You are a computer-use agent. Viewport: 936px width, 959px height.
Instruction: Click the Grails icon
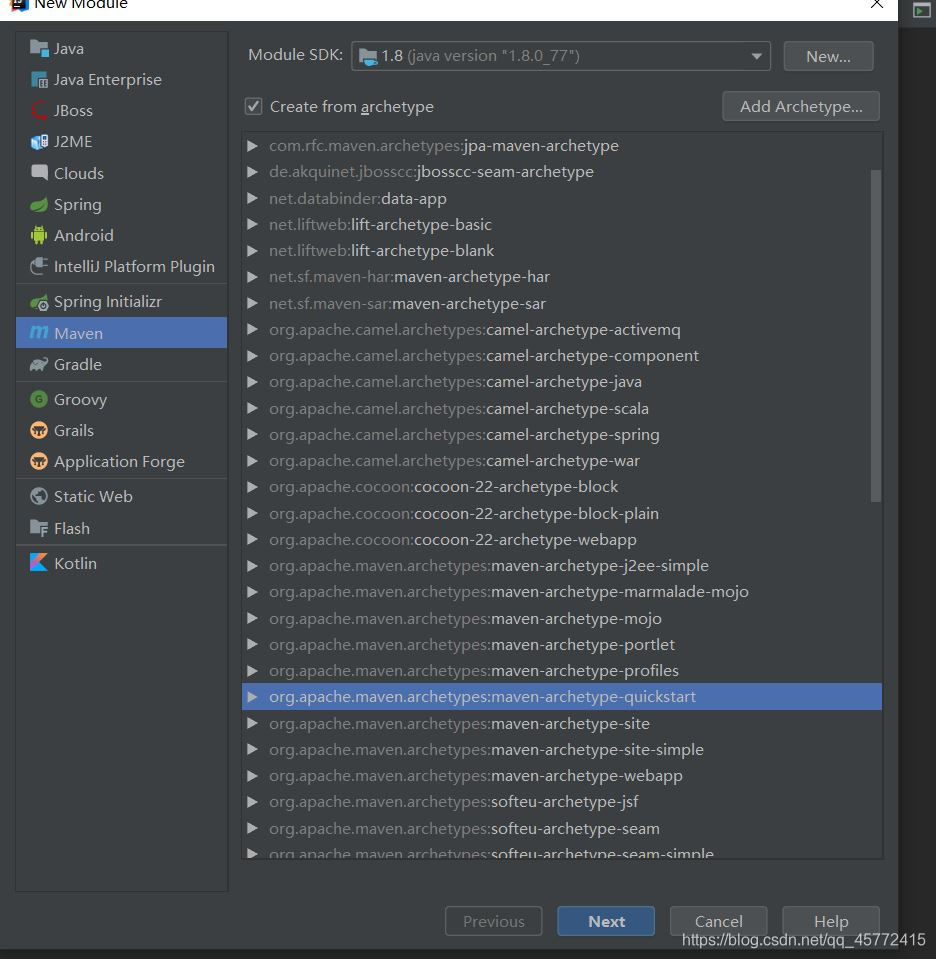point(39,431)
